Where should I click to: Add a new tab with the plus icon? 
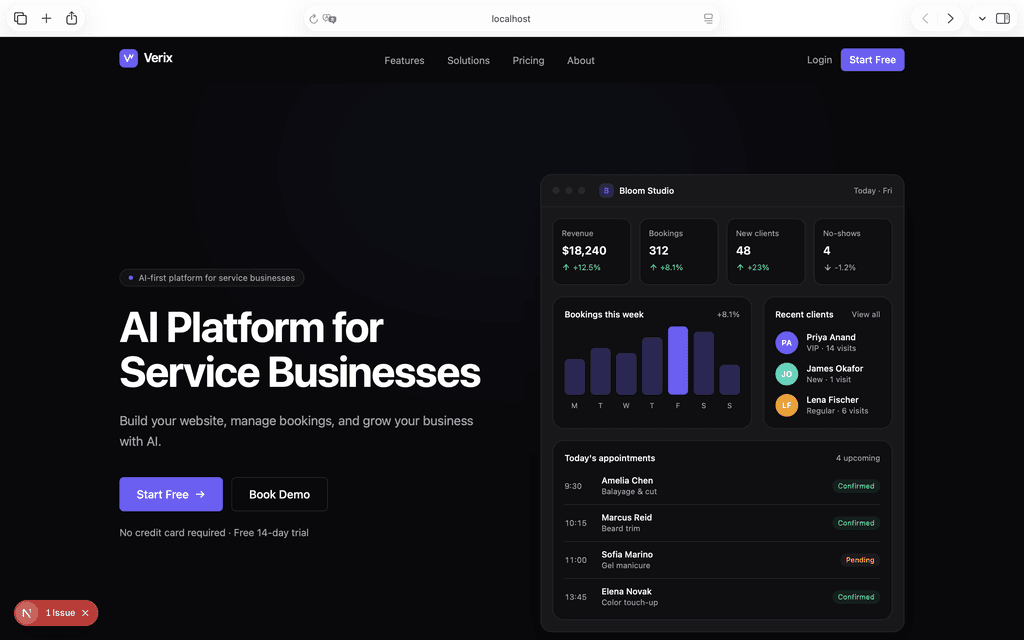click(46, 18)
